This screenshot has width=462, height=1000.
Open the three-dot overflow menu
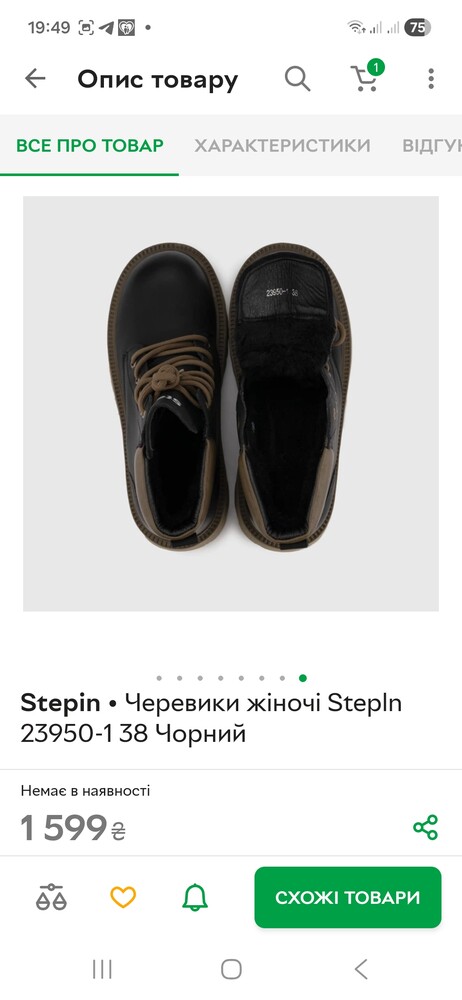431,78
